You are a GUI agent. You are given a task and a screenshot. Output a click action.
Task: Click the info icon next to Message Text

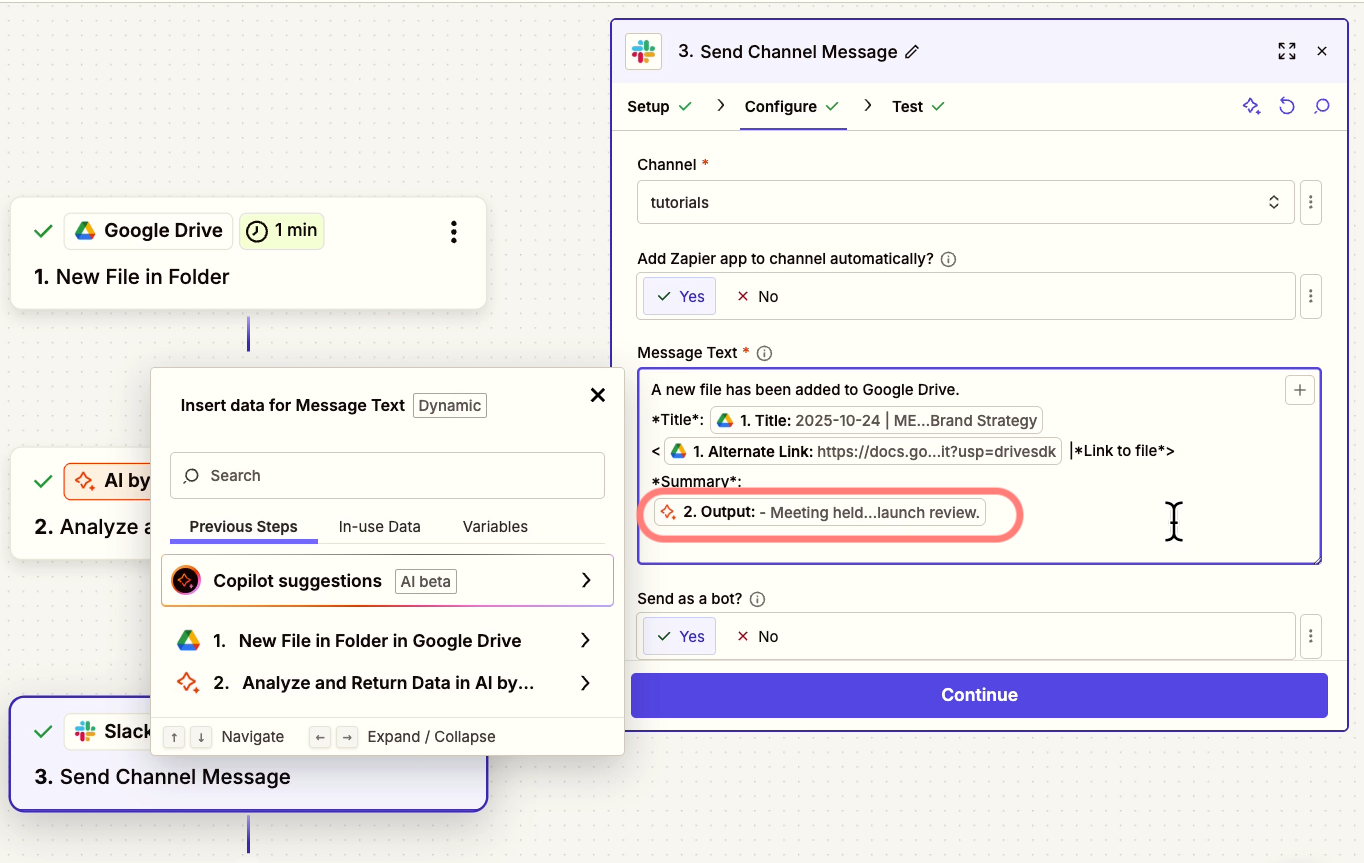coord(764,353)
